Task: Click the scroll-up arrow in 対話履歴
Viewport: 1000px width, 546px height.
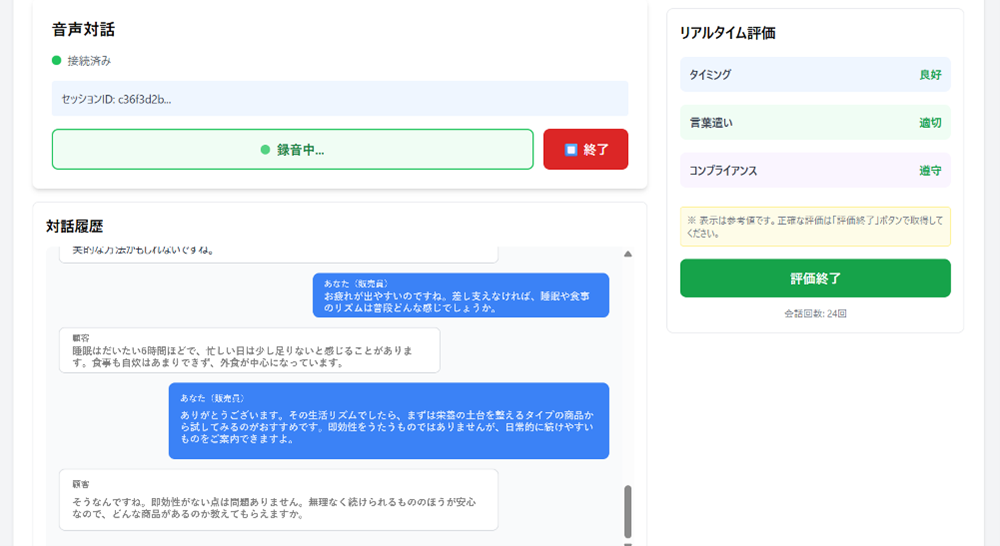Action: 628,254
